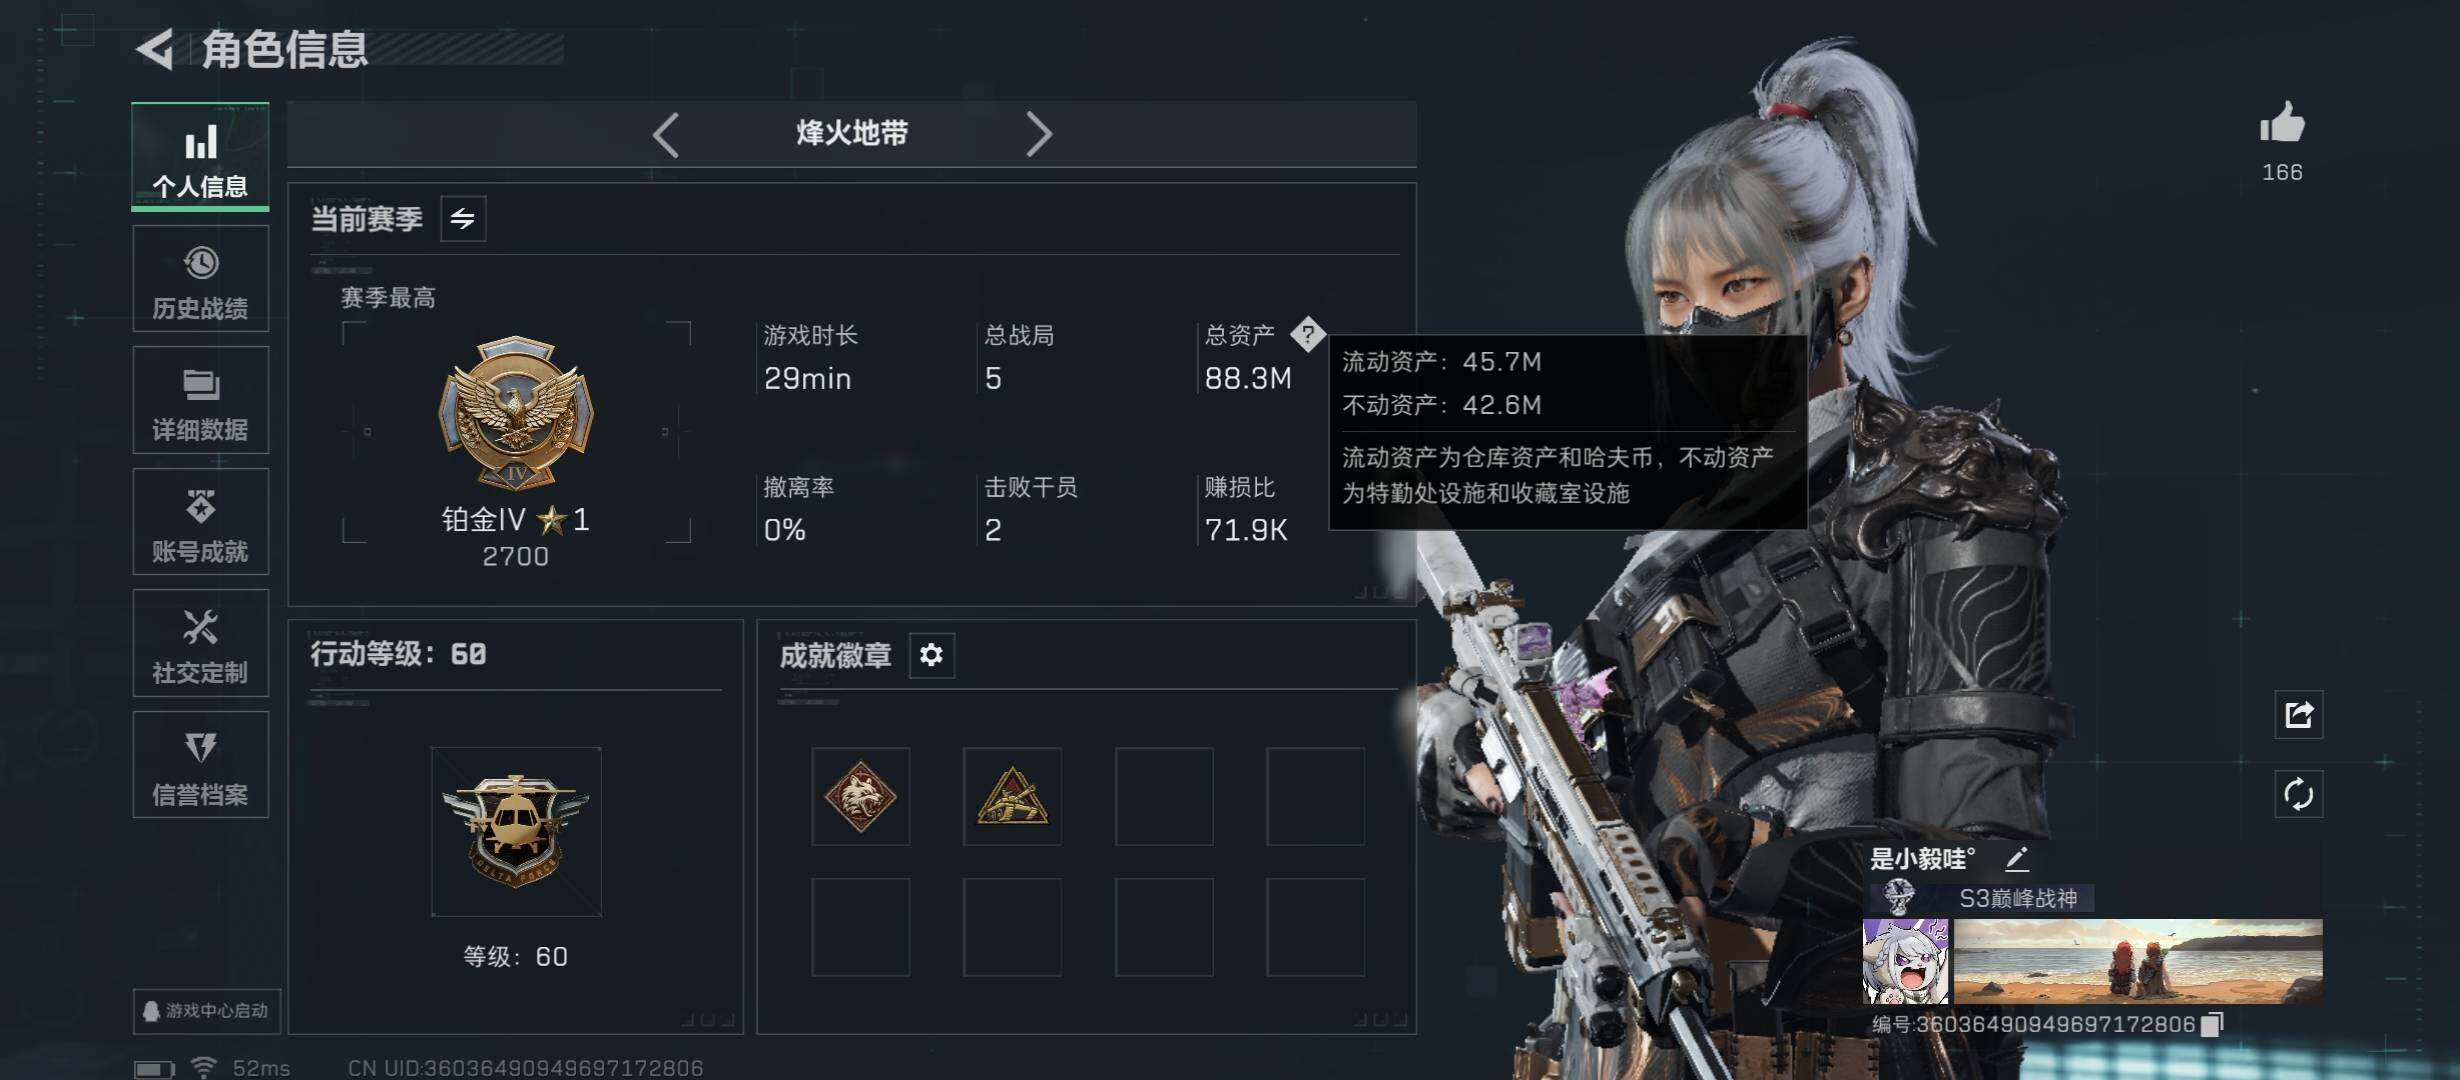
Task: Click the 游戏中心启动 button
Action: 207,1011
